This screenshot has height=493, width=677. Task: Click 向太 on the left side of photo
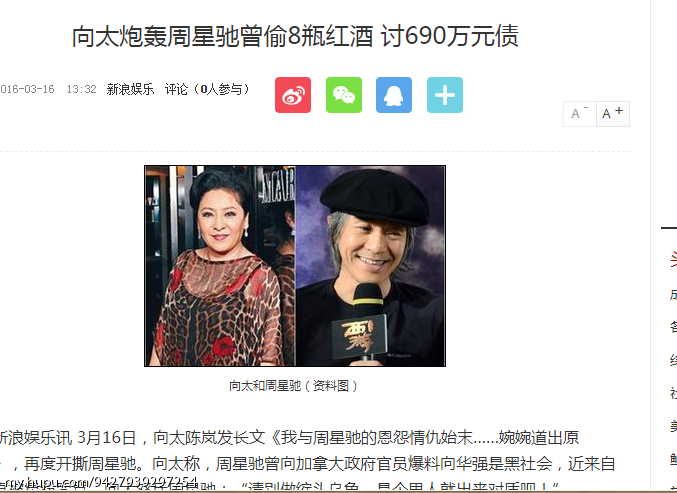coord(220,266)
